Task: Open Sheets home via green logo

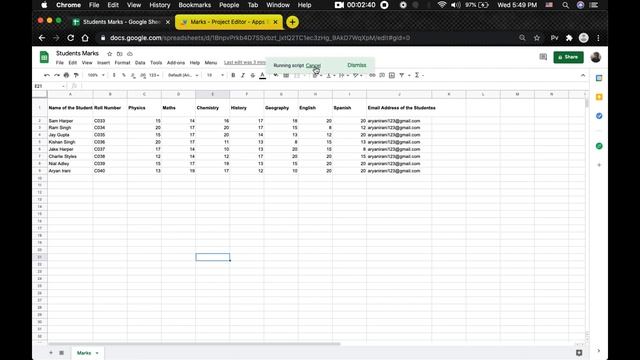Action: 44,57
